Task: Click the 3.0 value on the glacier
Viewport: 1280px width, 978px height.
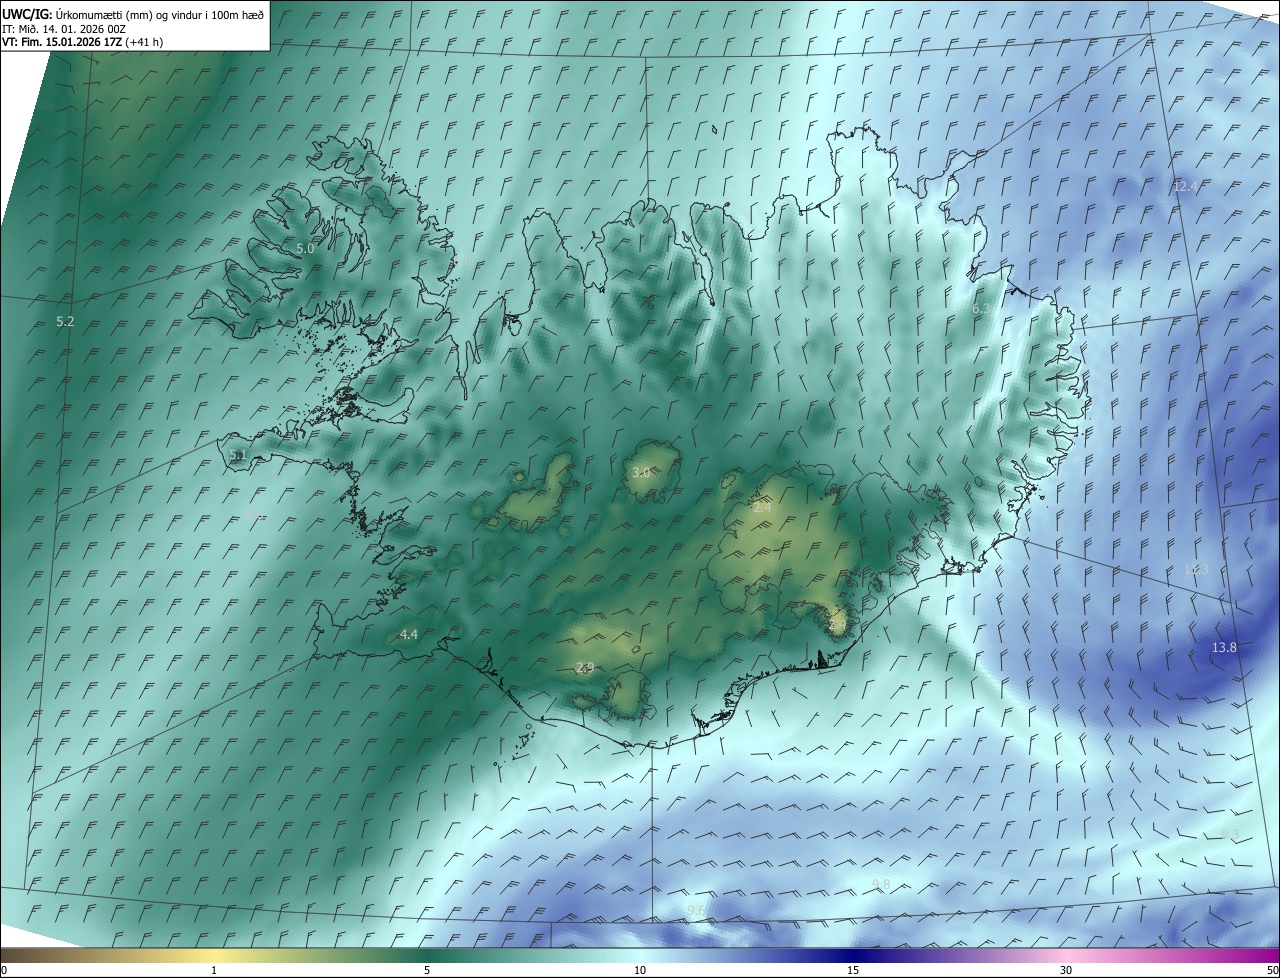Action: [641, 473]
